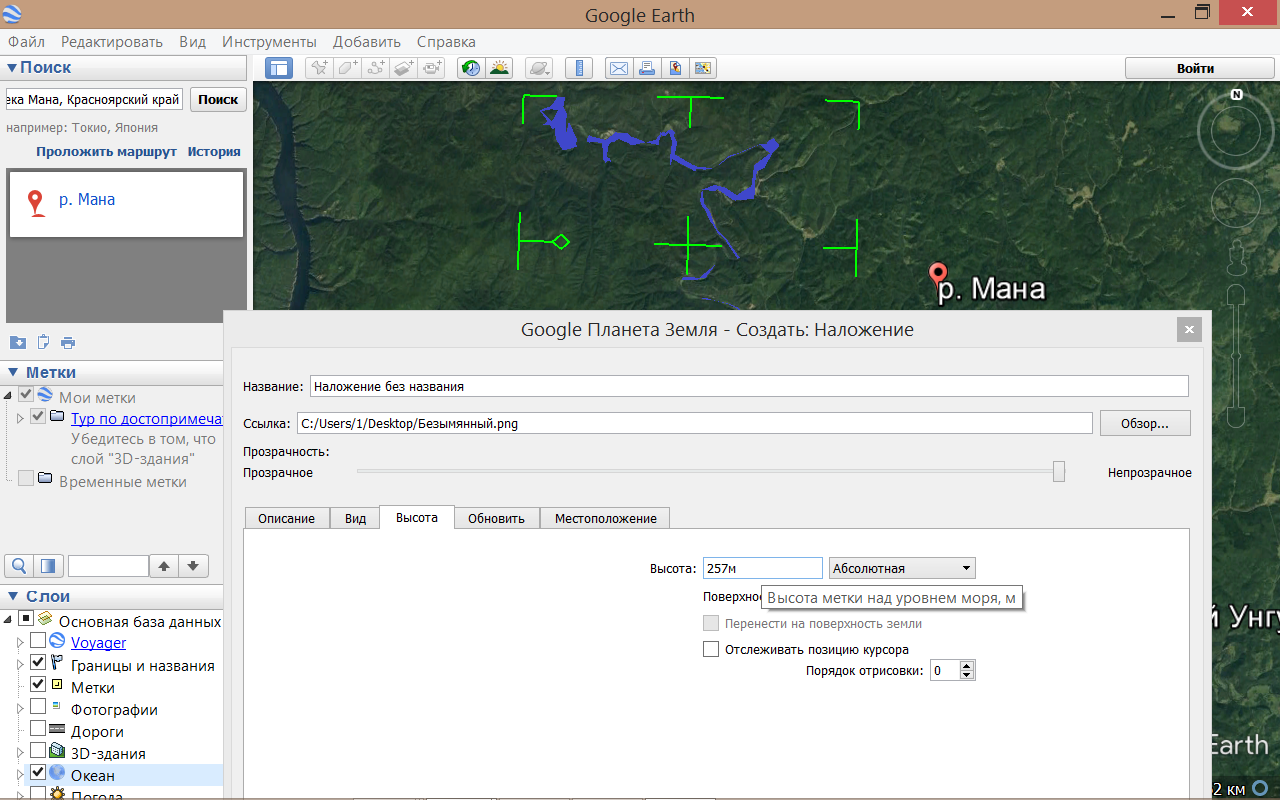Viewport: 1280px width, 800px height.
Task: Click the Street View pegman icon
Action: tap(1237, 256)
